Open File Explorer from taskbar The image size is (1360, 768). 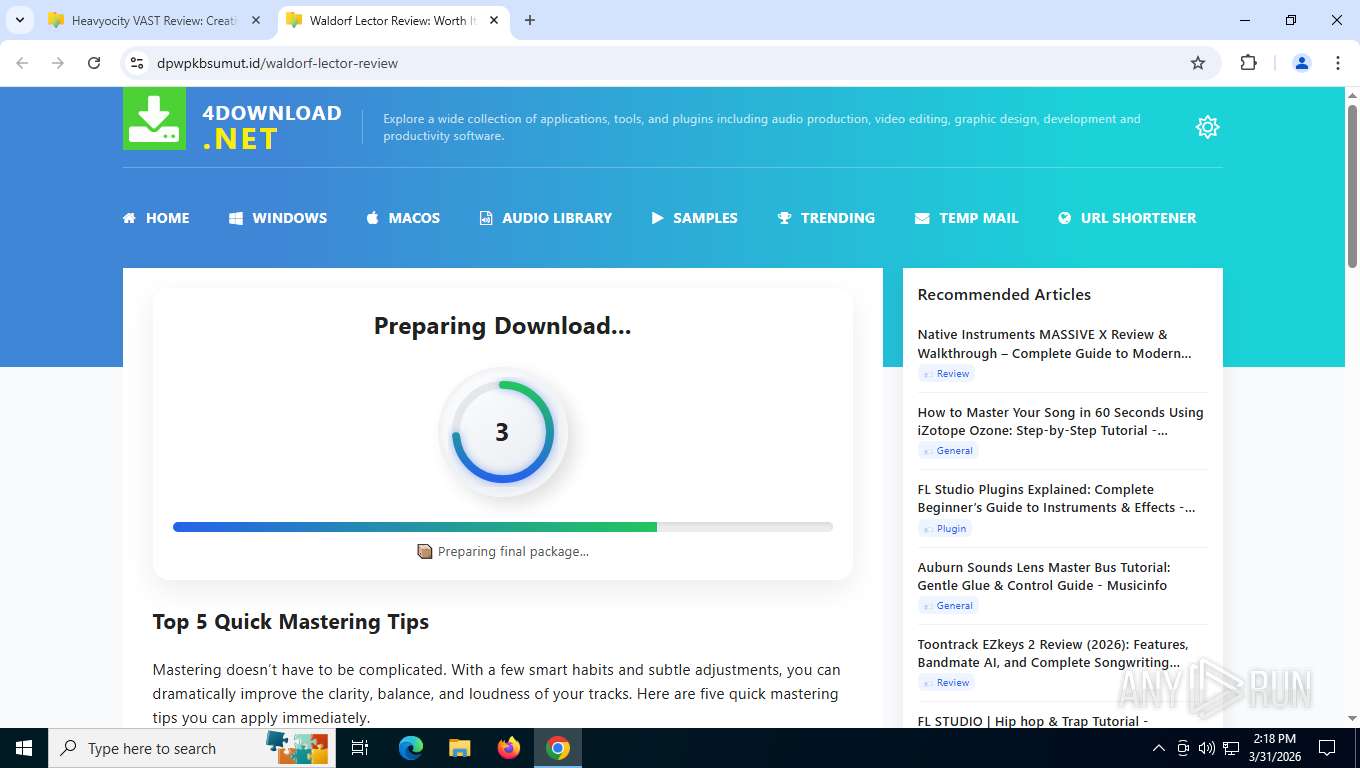point(459,748)
